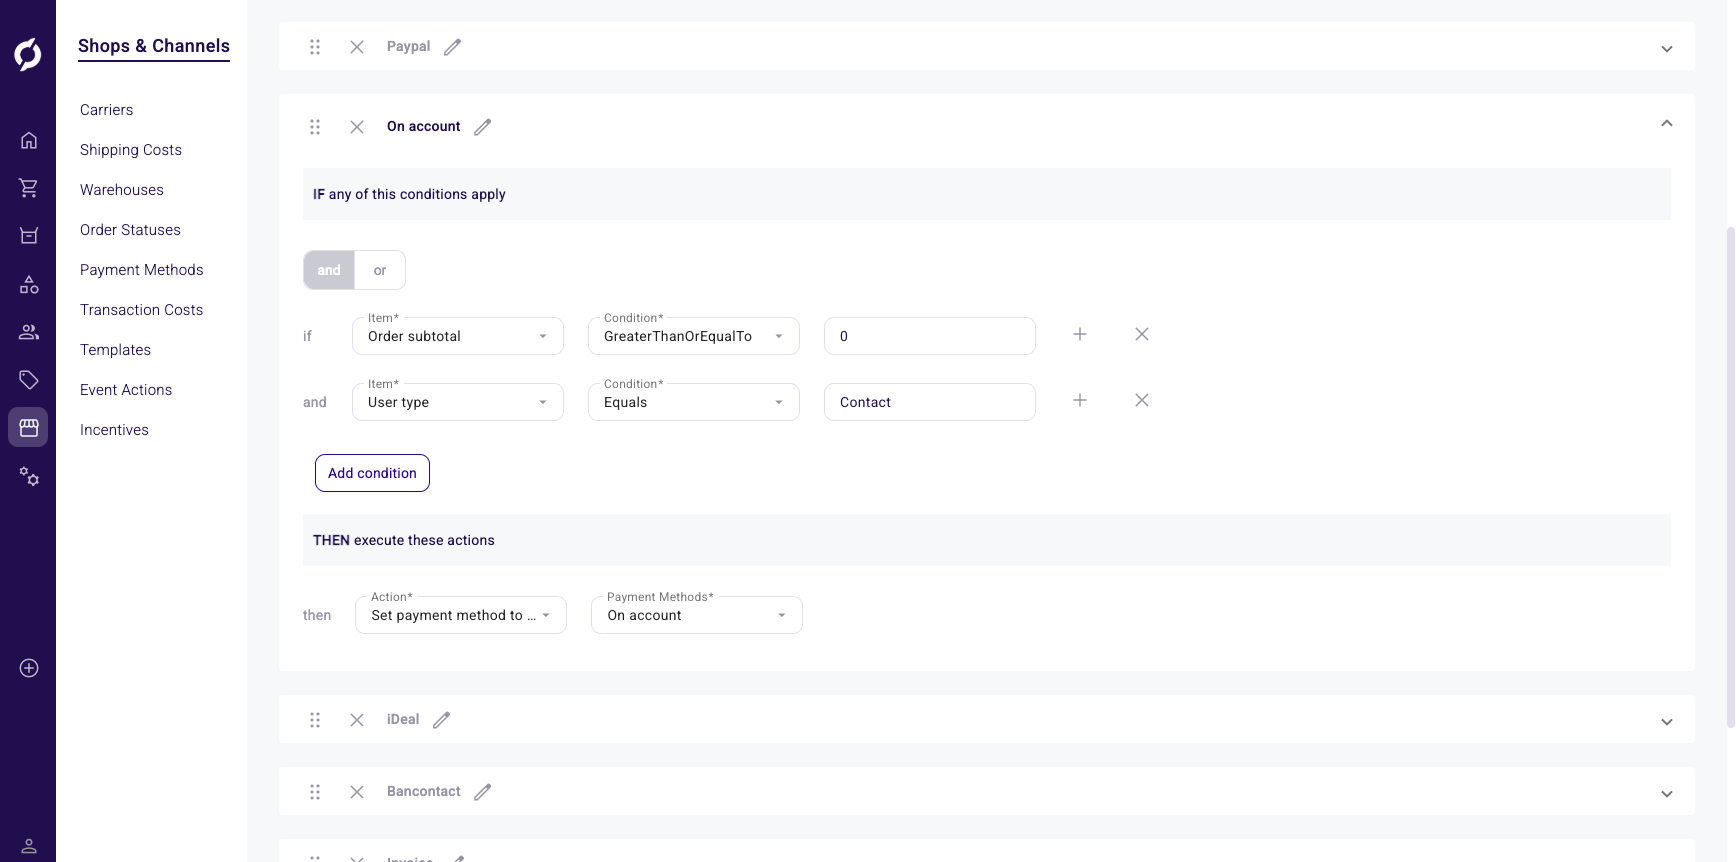This screenshot has height=862, width=1736.
Task: Click the 'THEN execute these actions' text
Action: point(404,540)
